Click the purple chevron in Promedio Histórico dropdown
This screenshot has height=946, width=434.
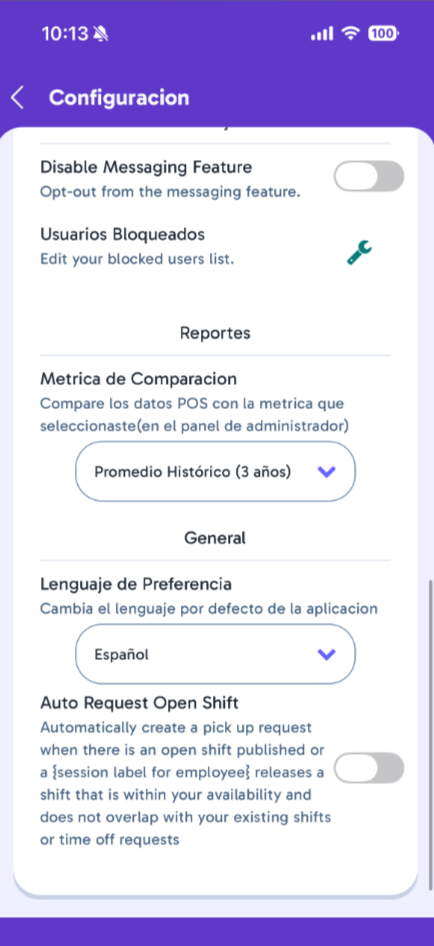pos(326,472)
